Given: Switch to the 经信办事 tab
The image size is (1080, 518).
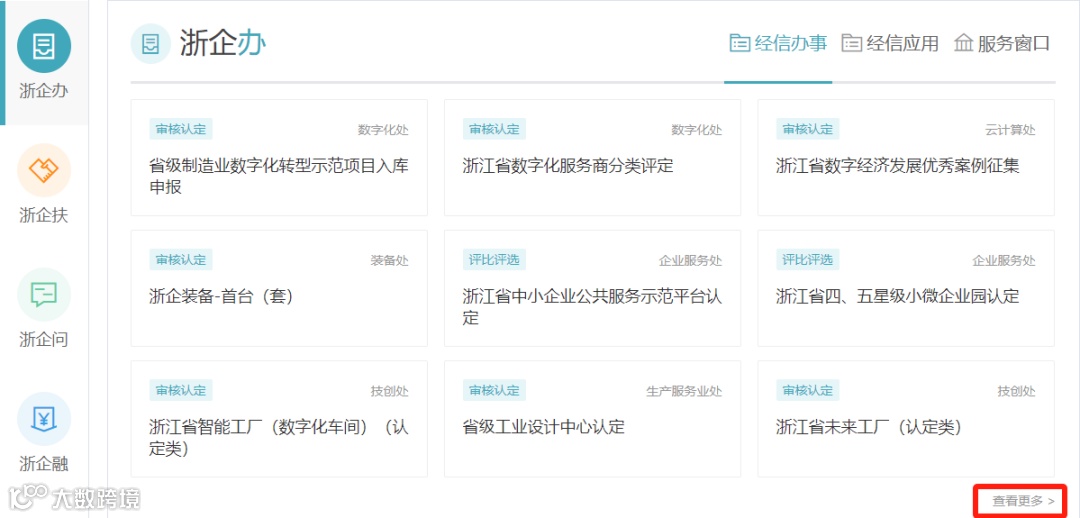Looking at the screenshot, I should click(x=778, y=43).
